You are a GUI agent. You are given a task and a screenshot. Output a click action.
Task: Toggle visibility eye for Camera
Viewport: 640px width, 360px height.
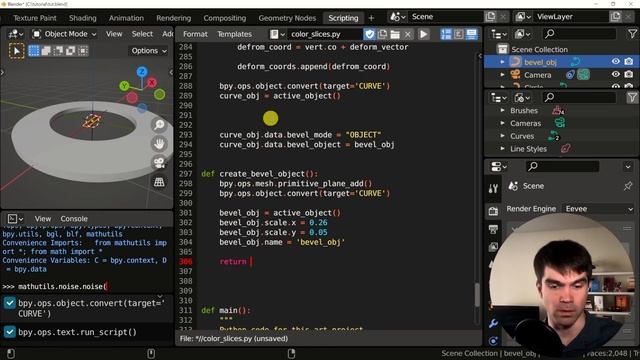[616, 74]
